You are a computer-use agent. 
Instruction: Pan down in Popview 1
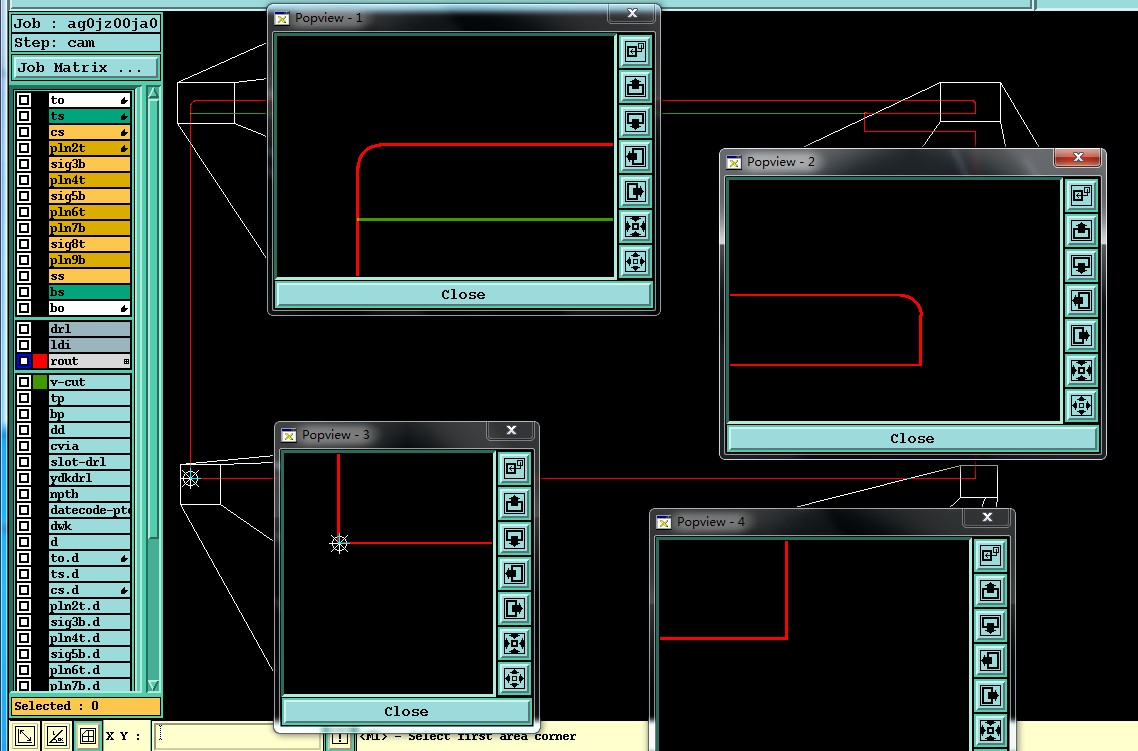point(635,121)
